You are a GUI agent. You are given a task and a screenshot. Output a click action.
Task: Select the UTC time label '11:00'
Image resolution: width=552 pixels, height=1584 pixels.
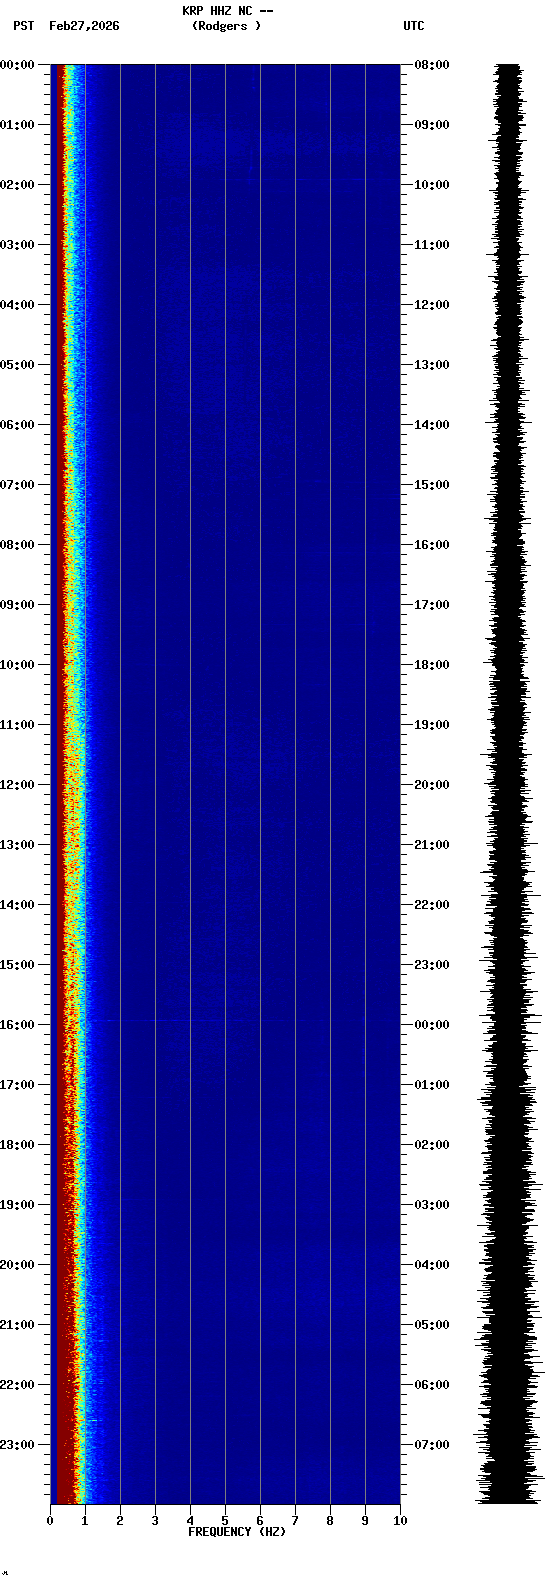(x=432, y=245)
